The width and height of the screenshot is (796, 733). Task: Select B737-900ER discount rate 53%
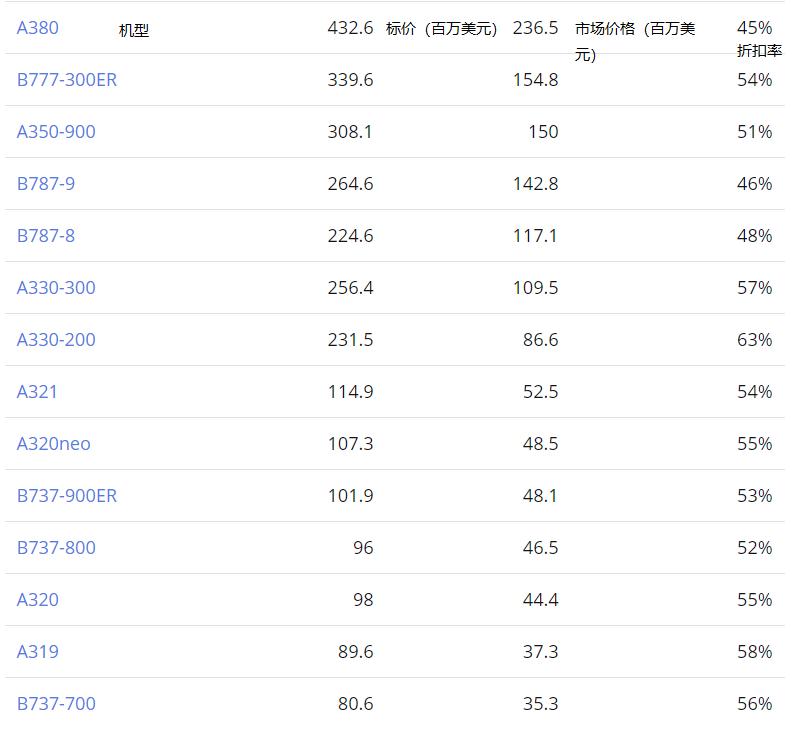click(x=754, y=495)
